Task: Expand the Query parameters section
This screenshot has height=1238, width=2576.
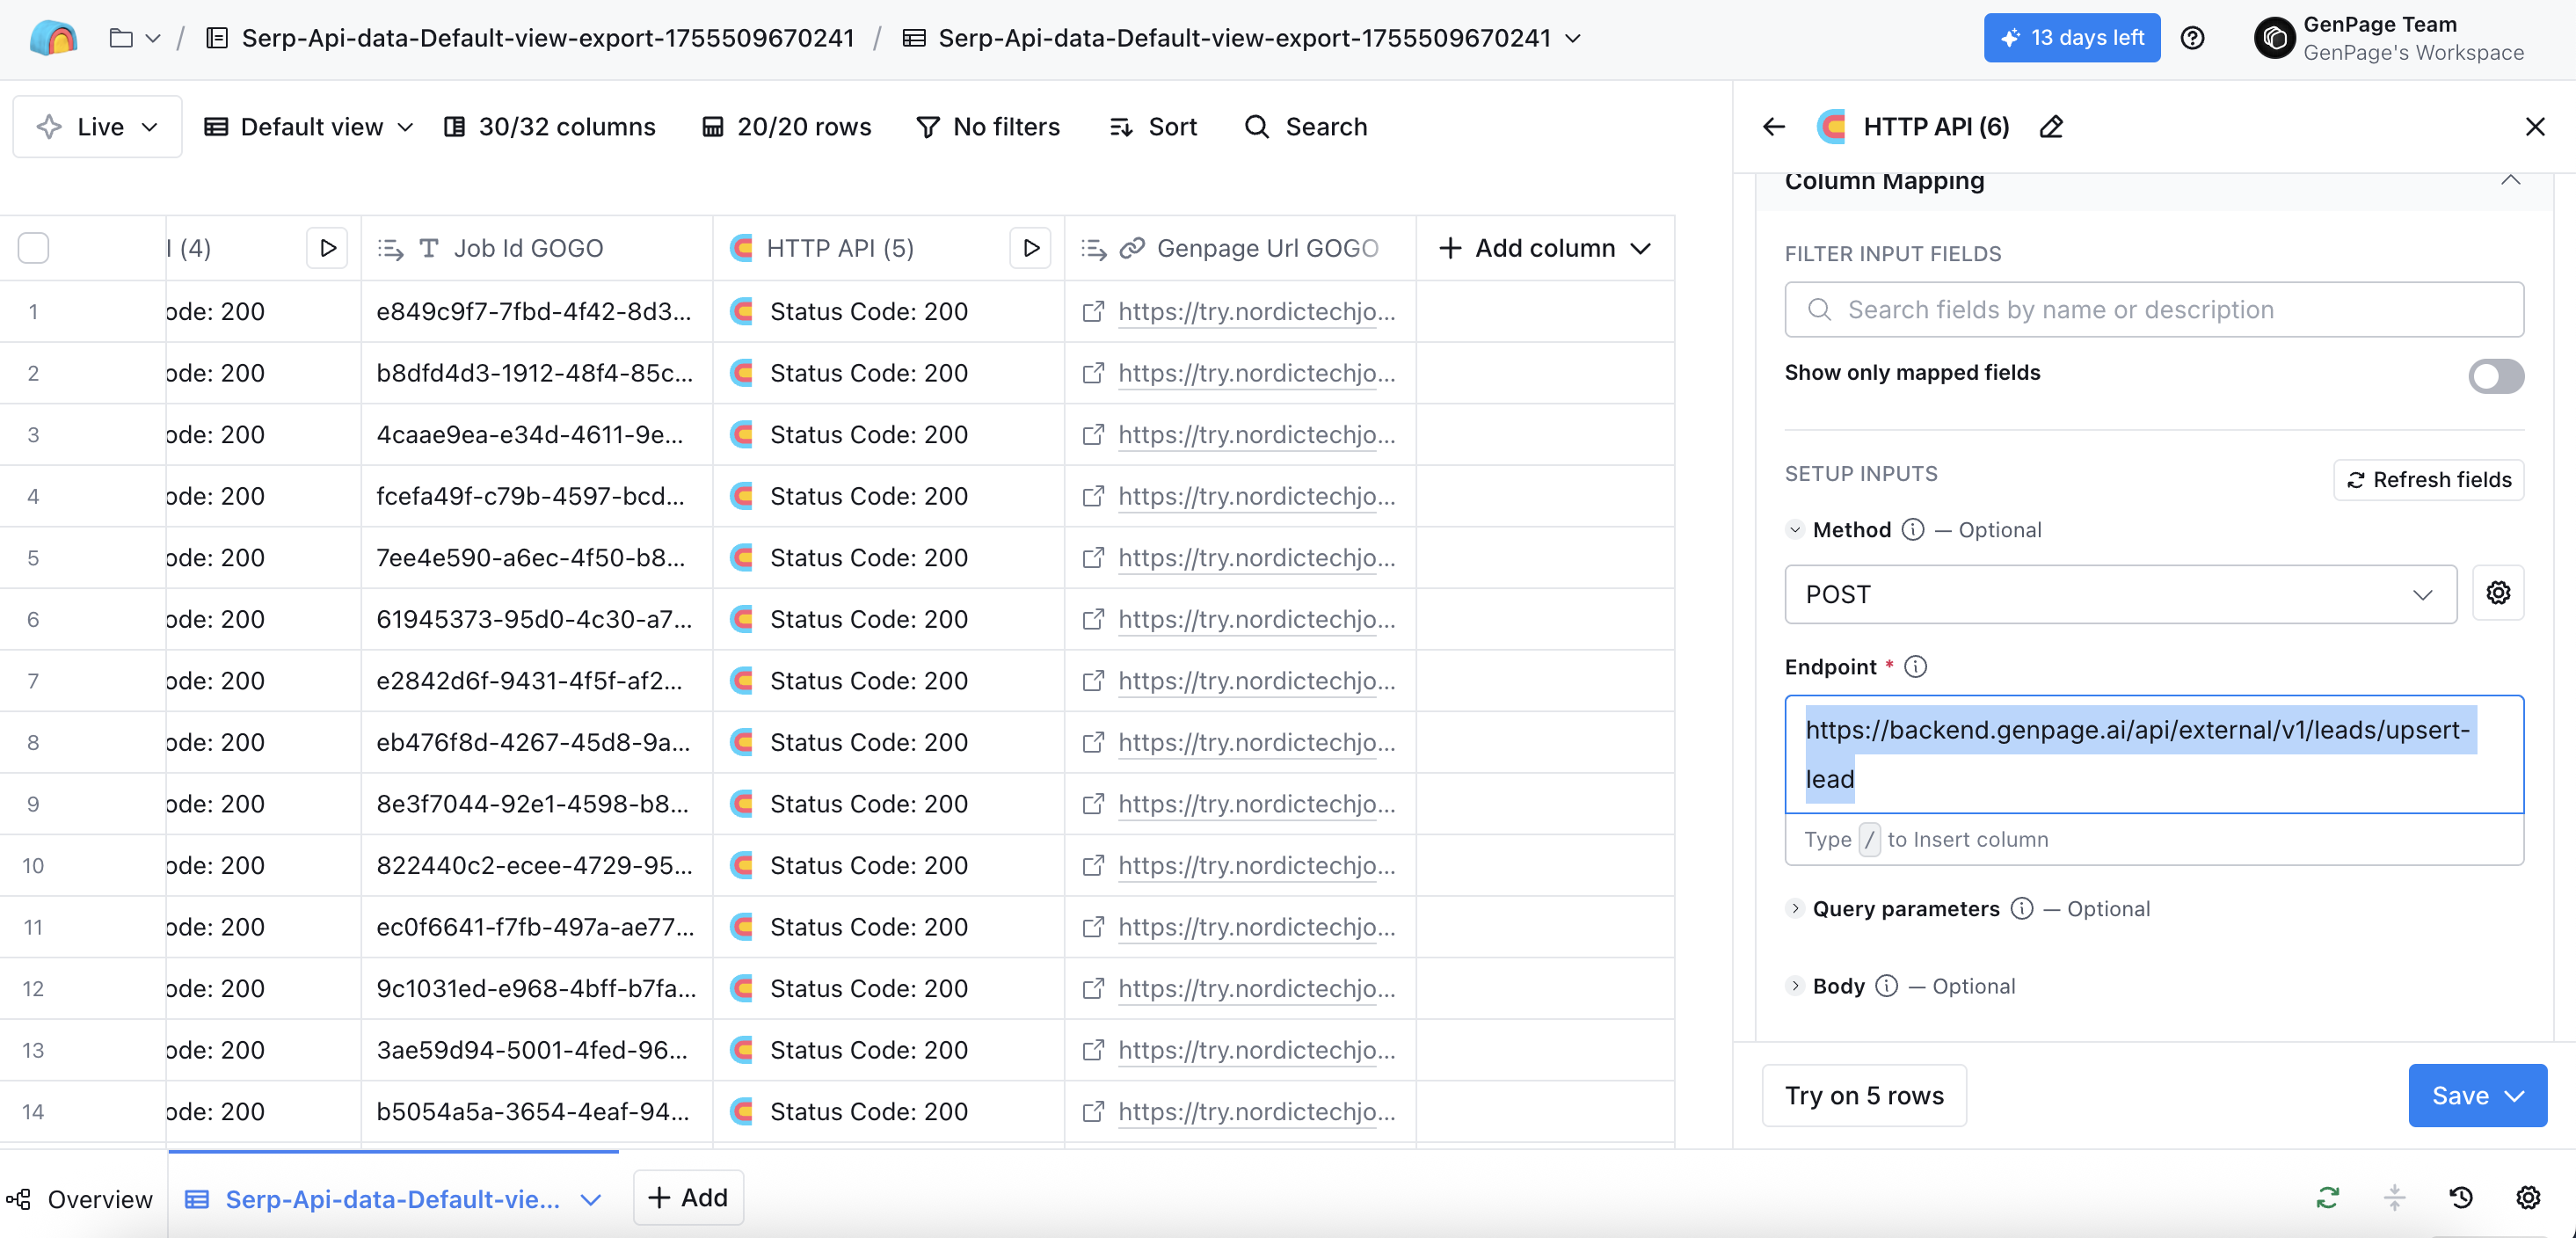Action: [1794, 908]
